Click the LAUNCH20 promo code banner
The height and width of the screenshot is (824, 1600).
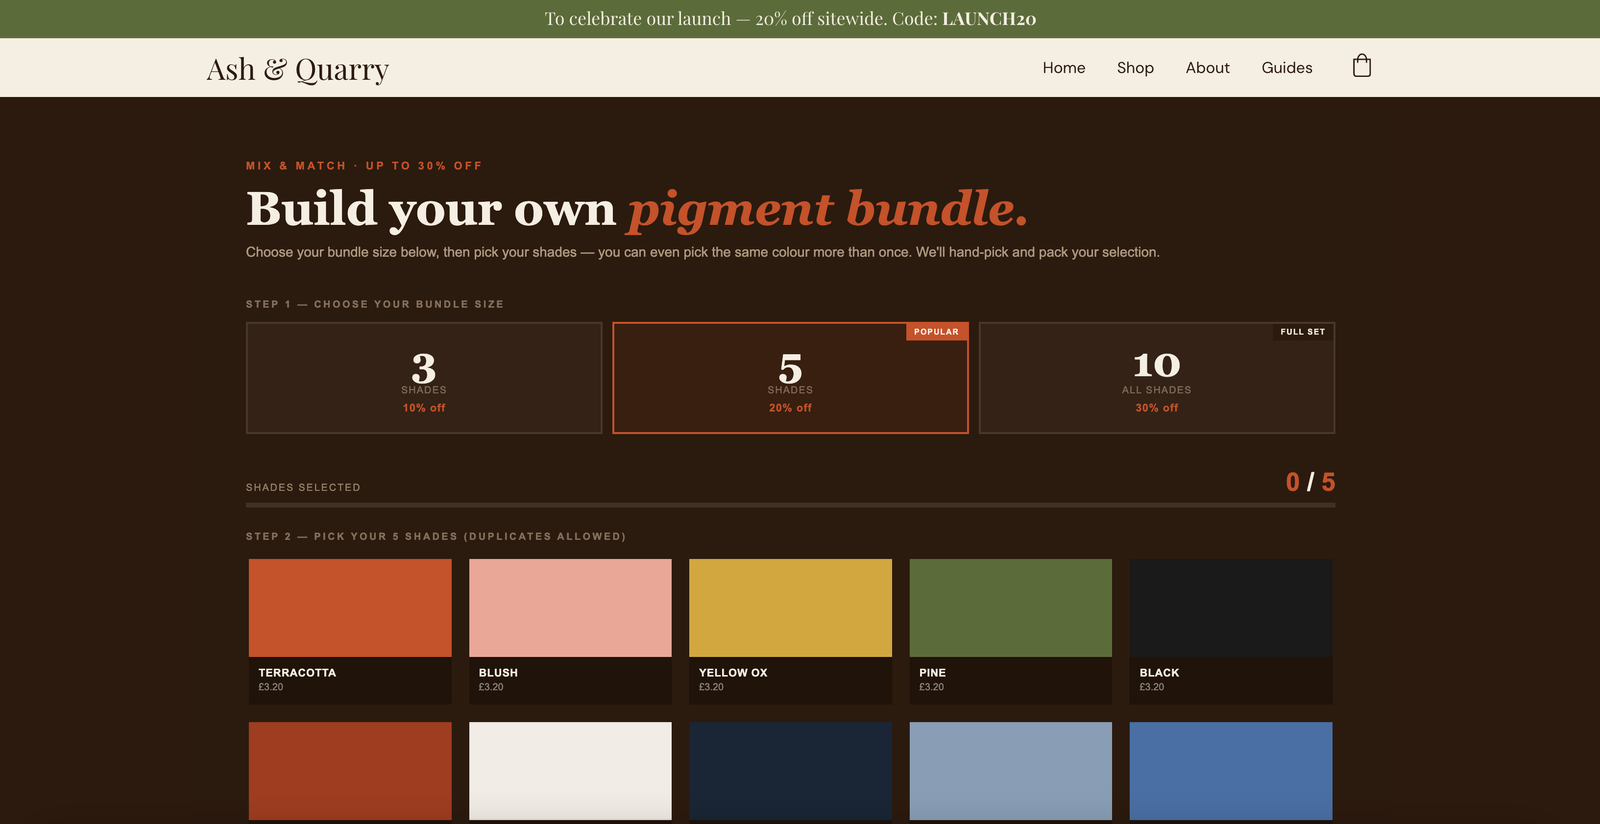coord(790,19)
